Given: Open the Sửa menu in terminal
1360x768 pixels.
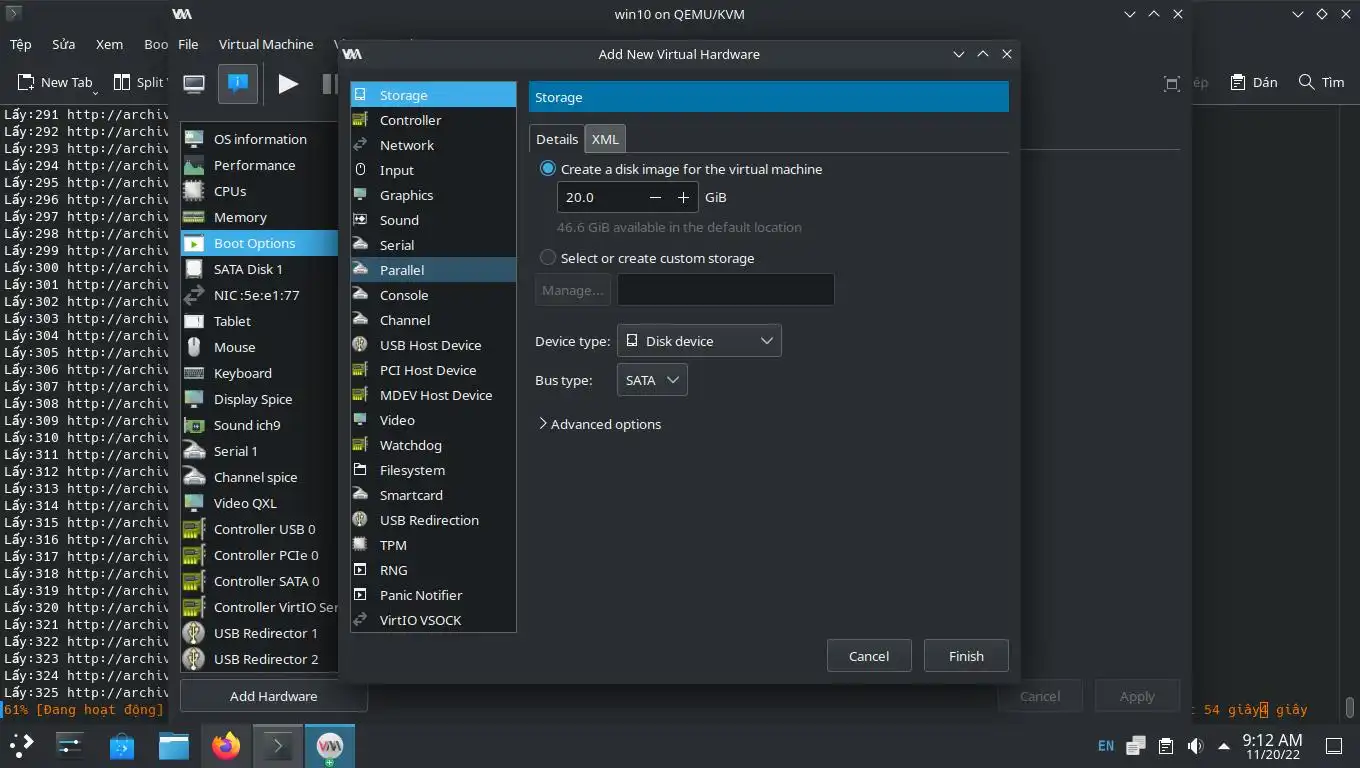Looking at the screenshot, I should [x=64, y=44].
